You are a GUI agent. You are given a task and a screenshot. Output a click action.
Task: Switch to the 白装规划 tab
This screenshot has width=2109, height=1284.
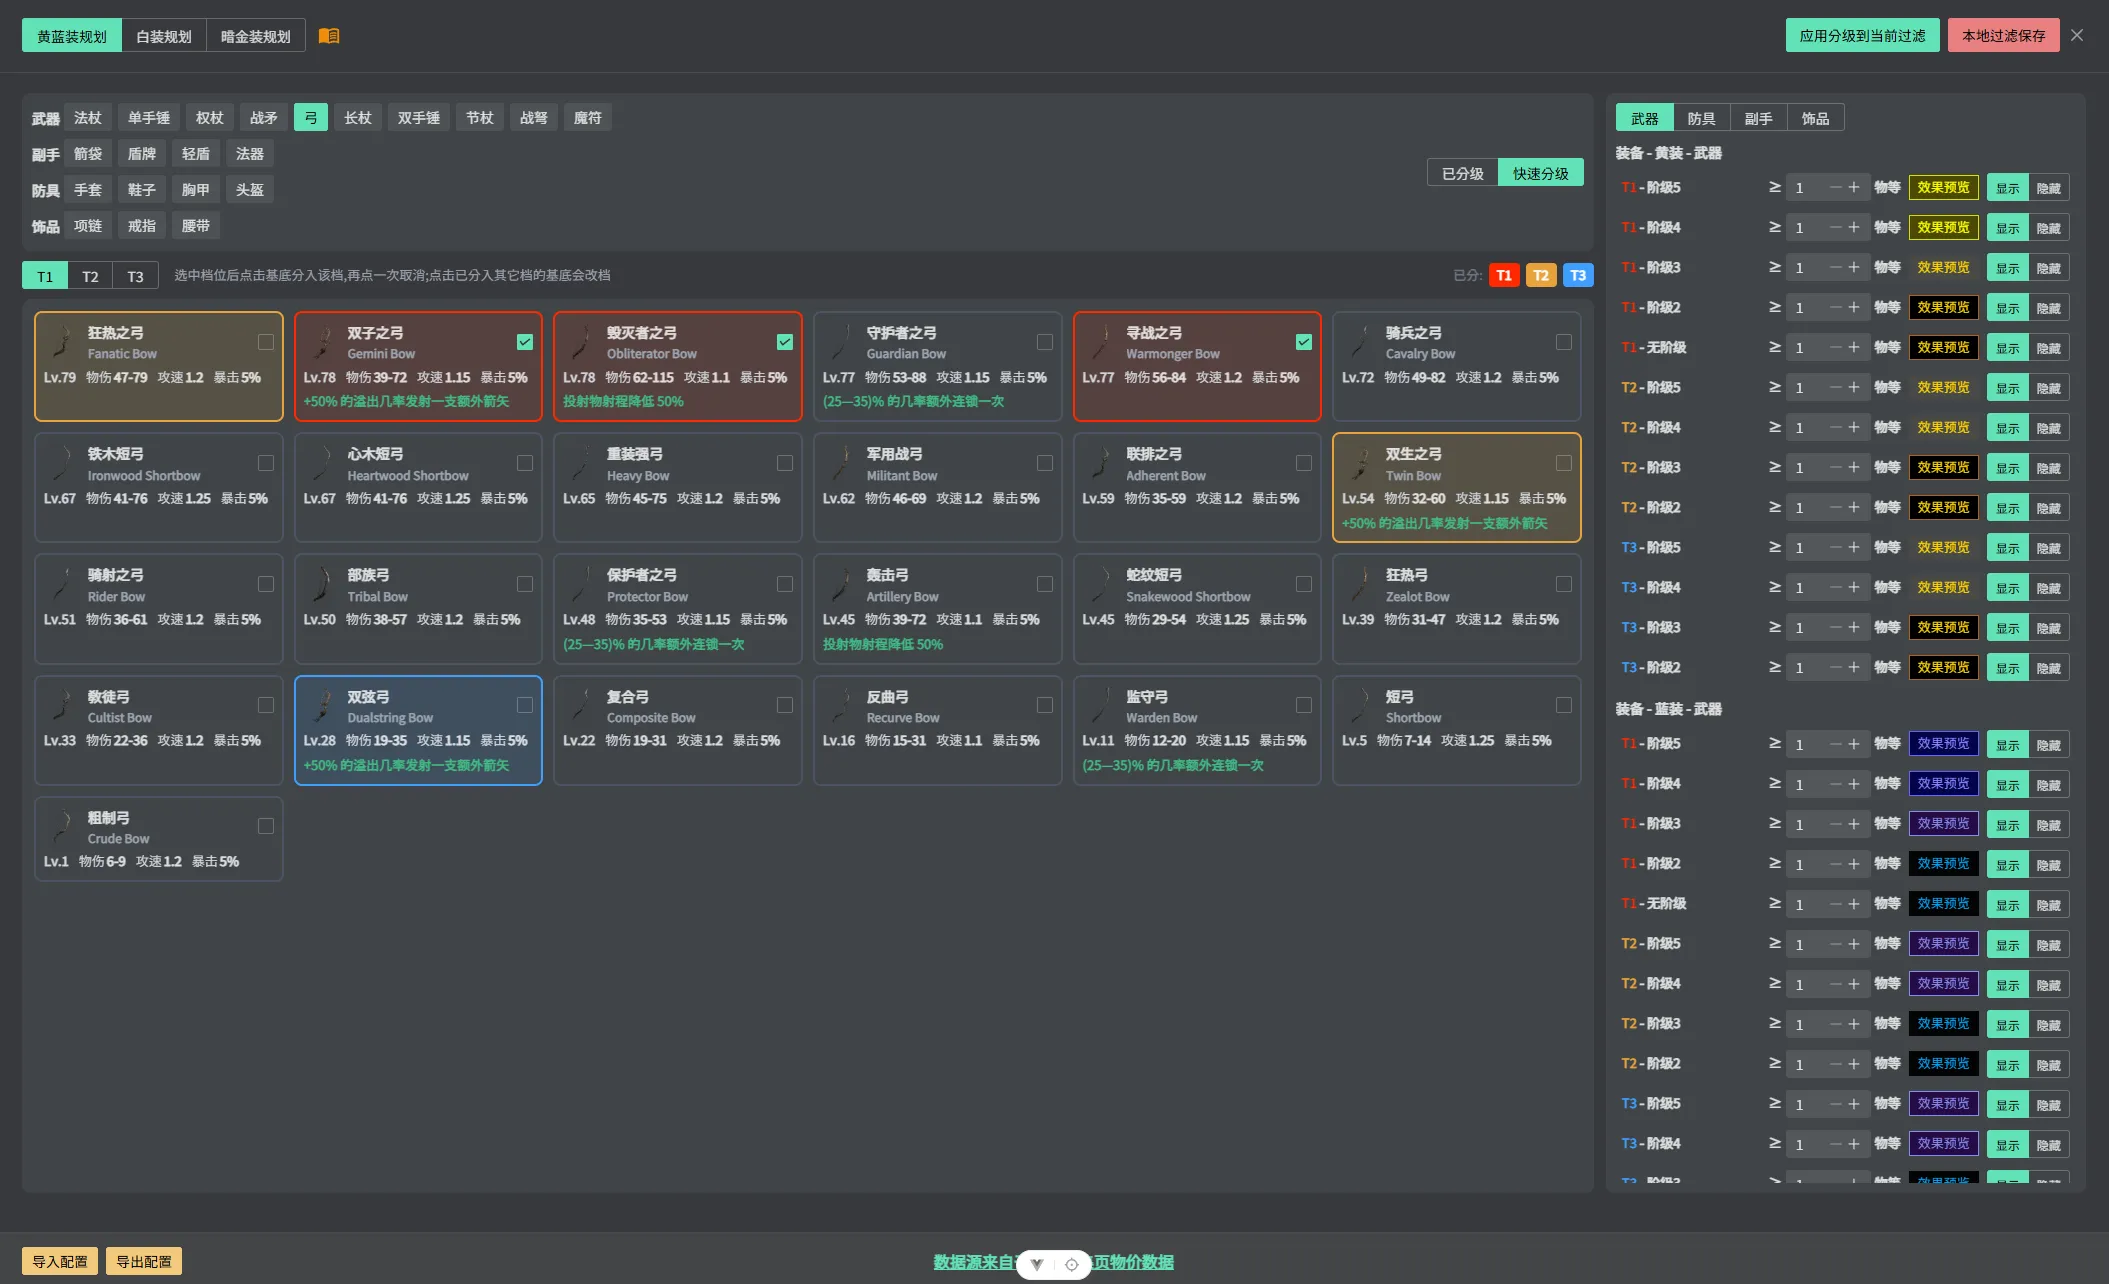tap(164, 36)
